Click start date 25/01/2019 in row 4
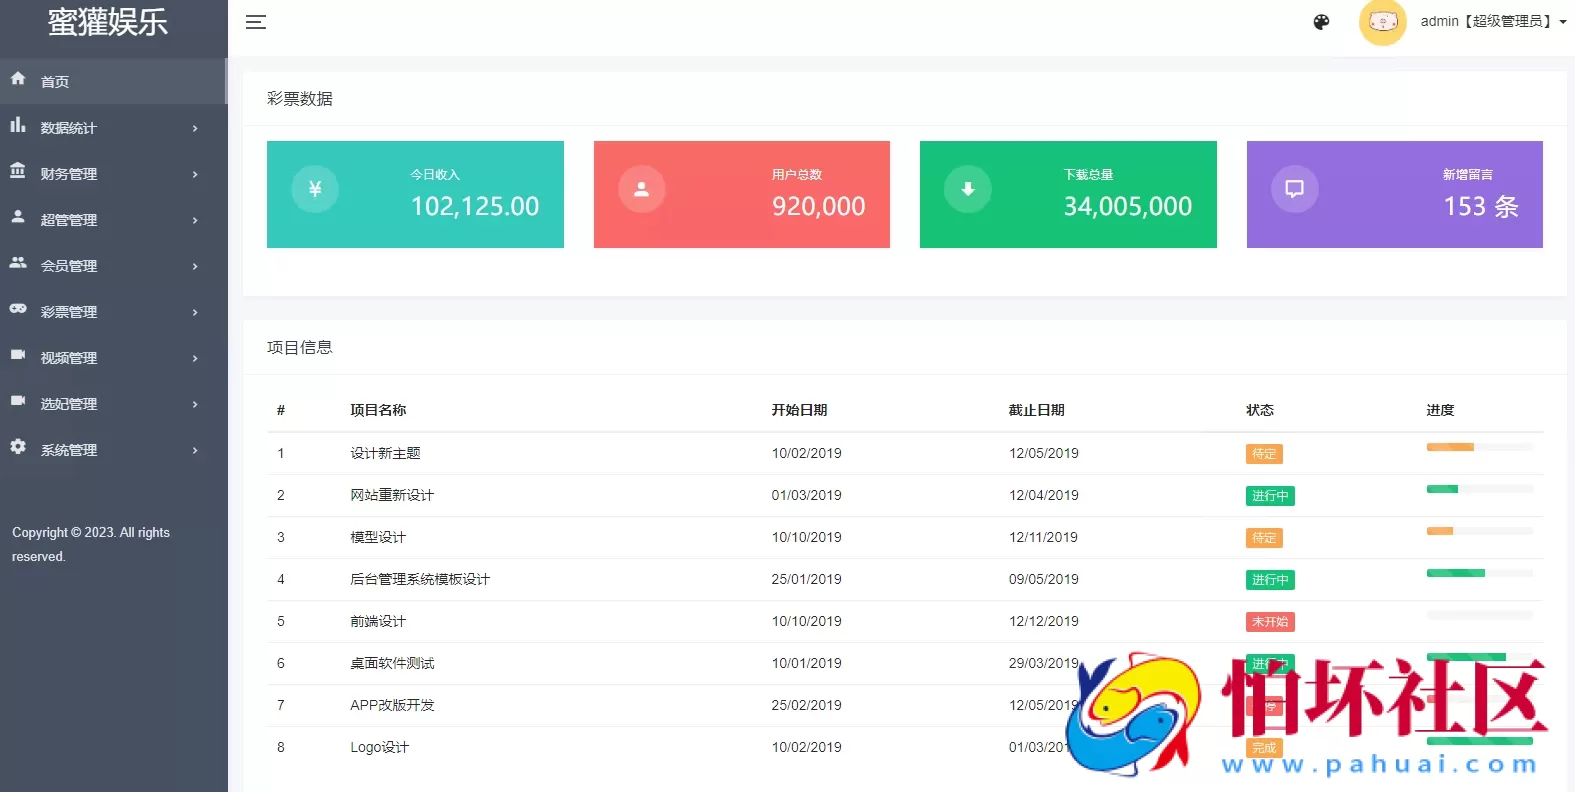Screen dimensions: 1575x792 point(806,579)
